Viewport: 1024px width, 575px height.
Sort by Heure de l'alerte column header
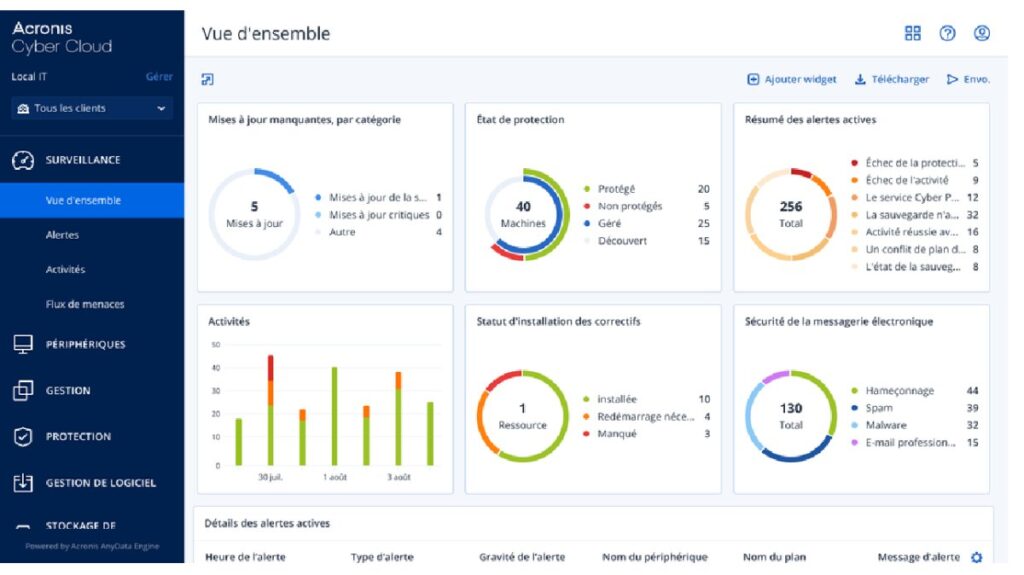245,557
